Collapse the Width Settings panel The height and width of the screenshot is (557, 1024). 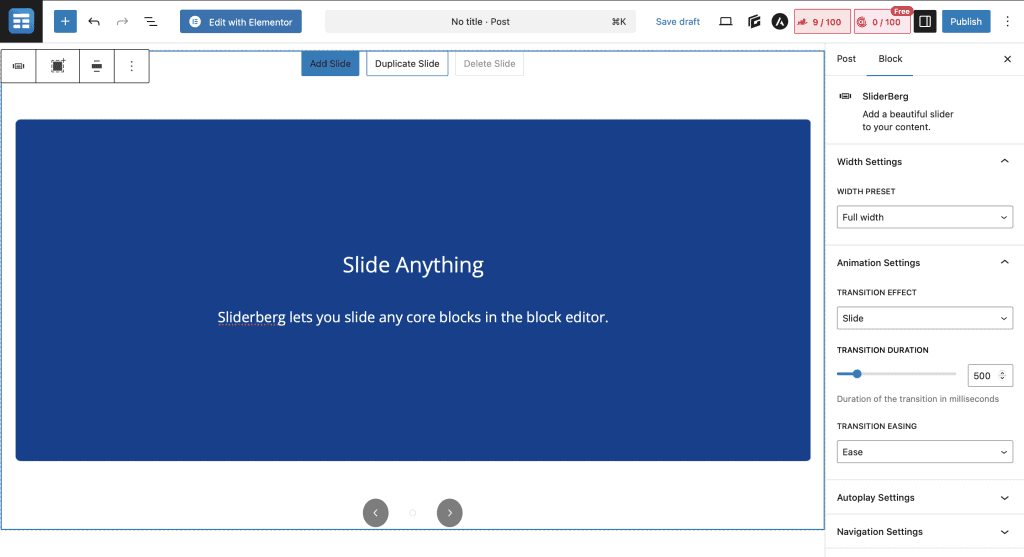pyautogui.click(x=924, y=161)
